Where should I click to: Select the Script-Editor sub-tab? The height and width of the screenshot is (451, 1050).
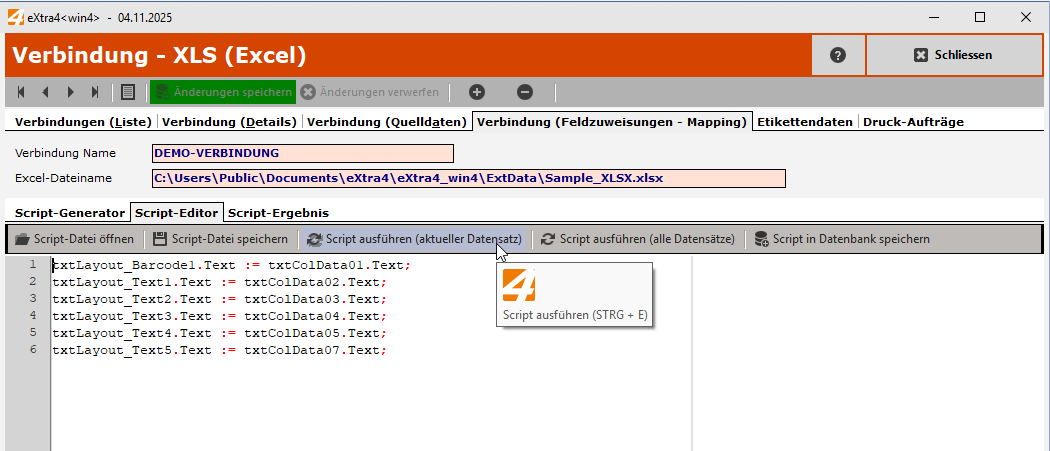177,213
